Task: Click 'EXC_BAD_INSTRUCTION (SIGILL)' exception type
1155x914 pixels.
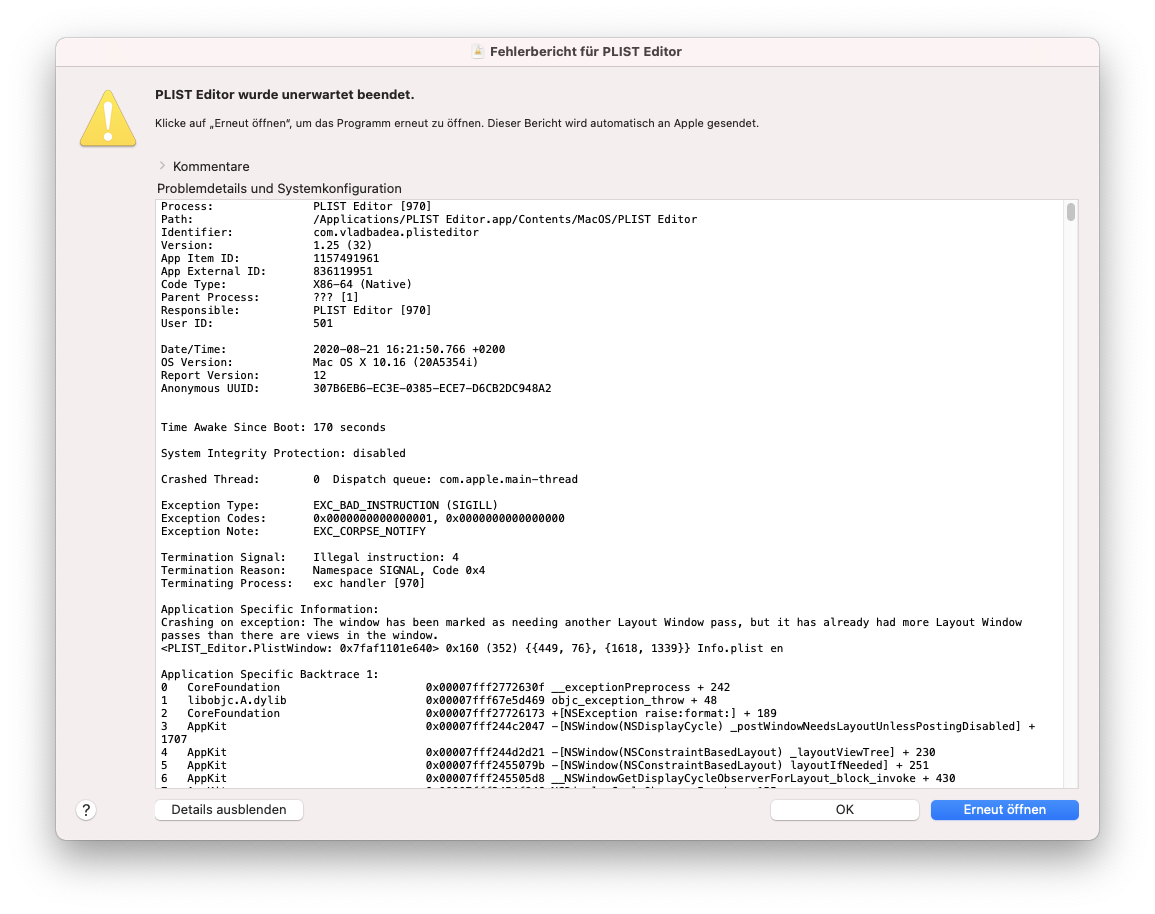Action: point(405,505)
